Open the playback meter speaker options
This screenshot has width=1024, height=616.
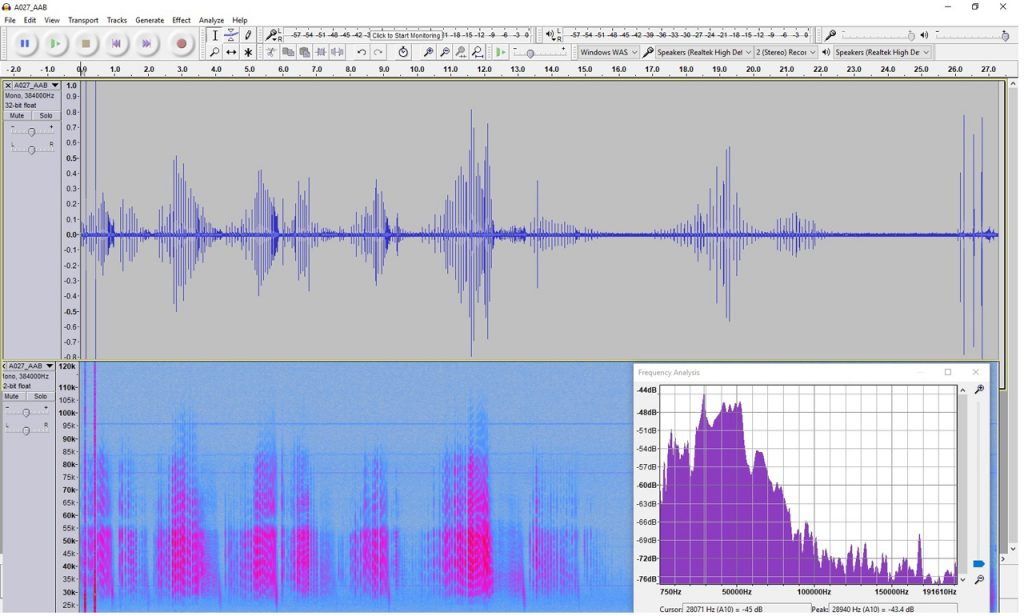tap(551, 35)
